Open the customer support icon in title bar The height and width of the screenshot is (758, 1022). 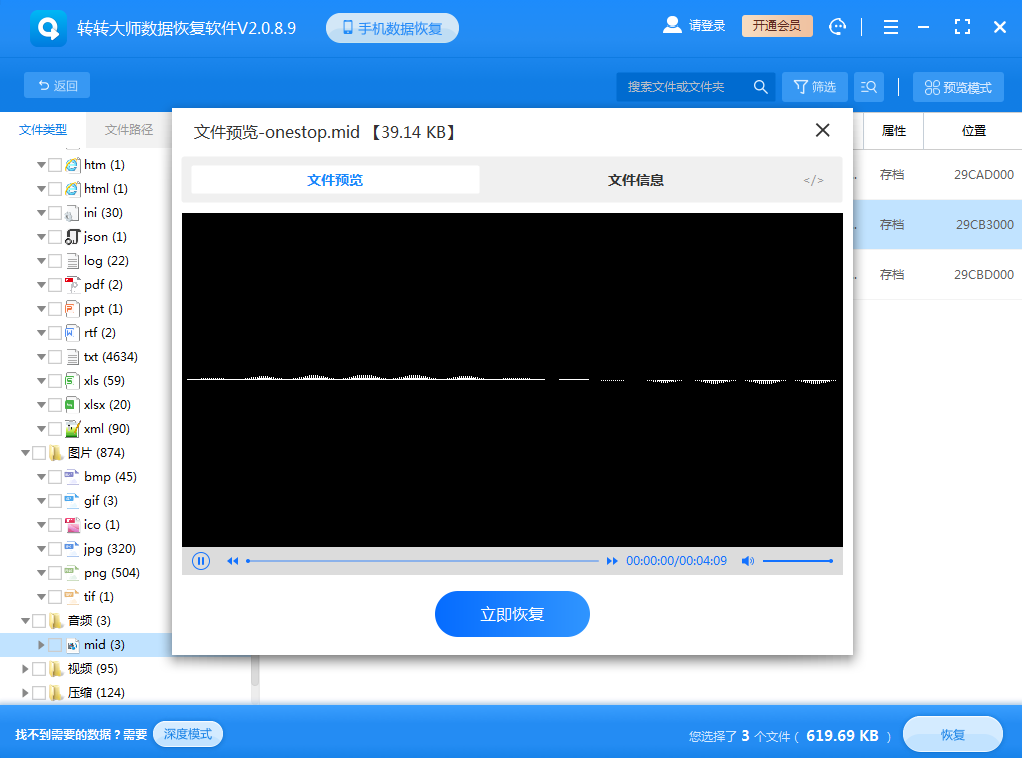(838, 27)
